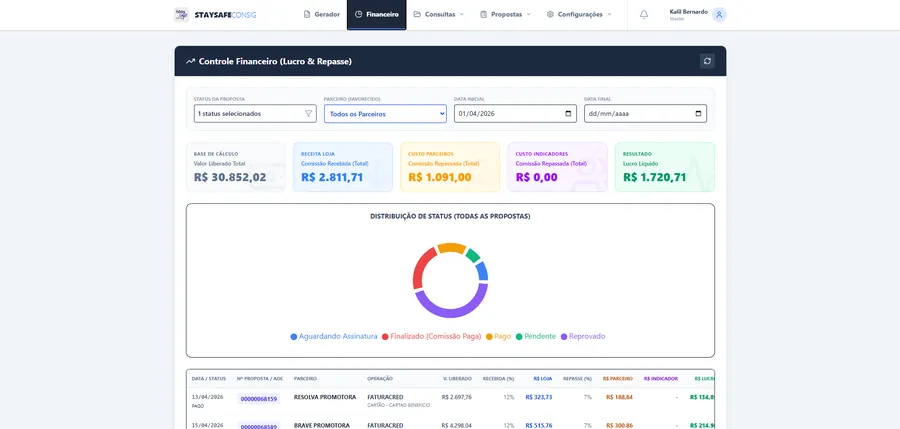Click the Nº Proposta / ADE column header
The height and width of the screenshot is (429, 900).
(x=260, y=378)
